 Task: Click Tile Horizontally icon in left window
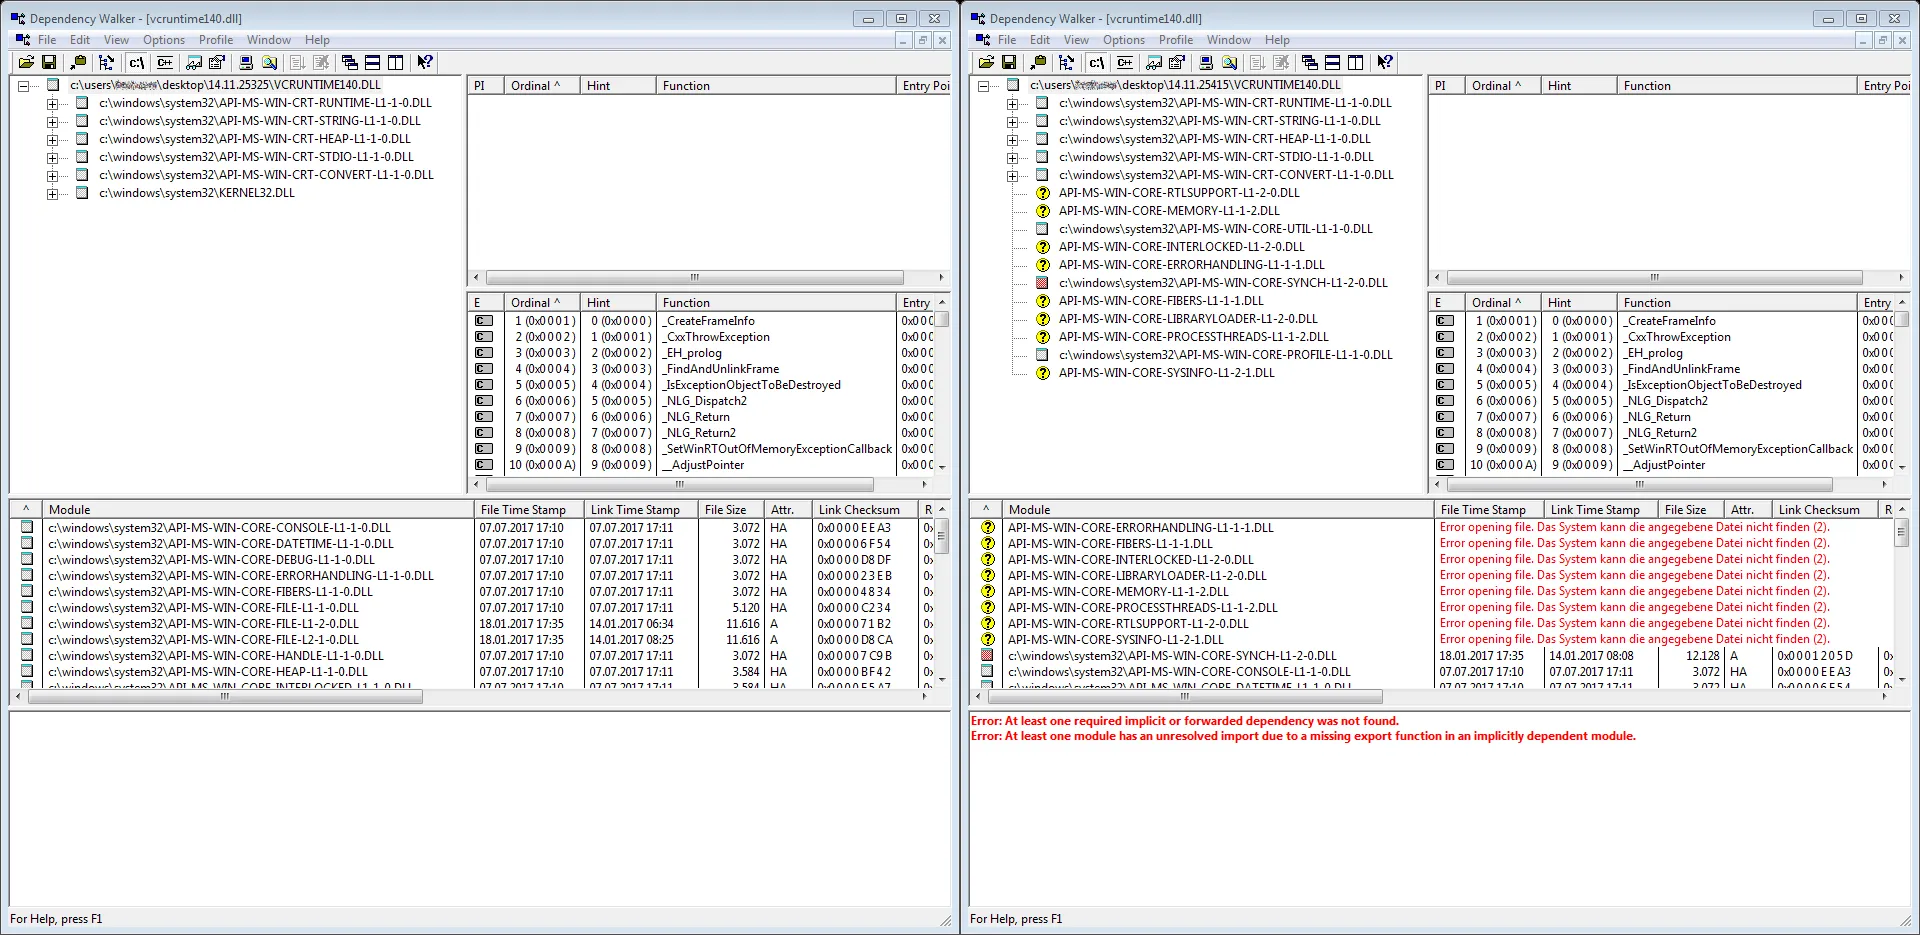pos(372,62)
